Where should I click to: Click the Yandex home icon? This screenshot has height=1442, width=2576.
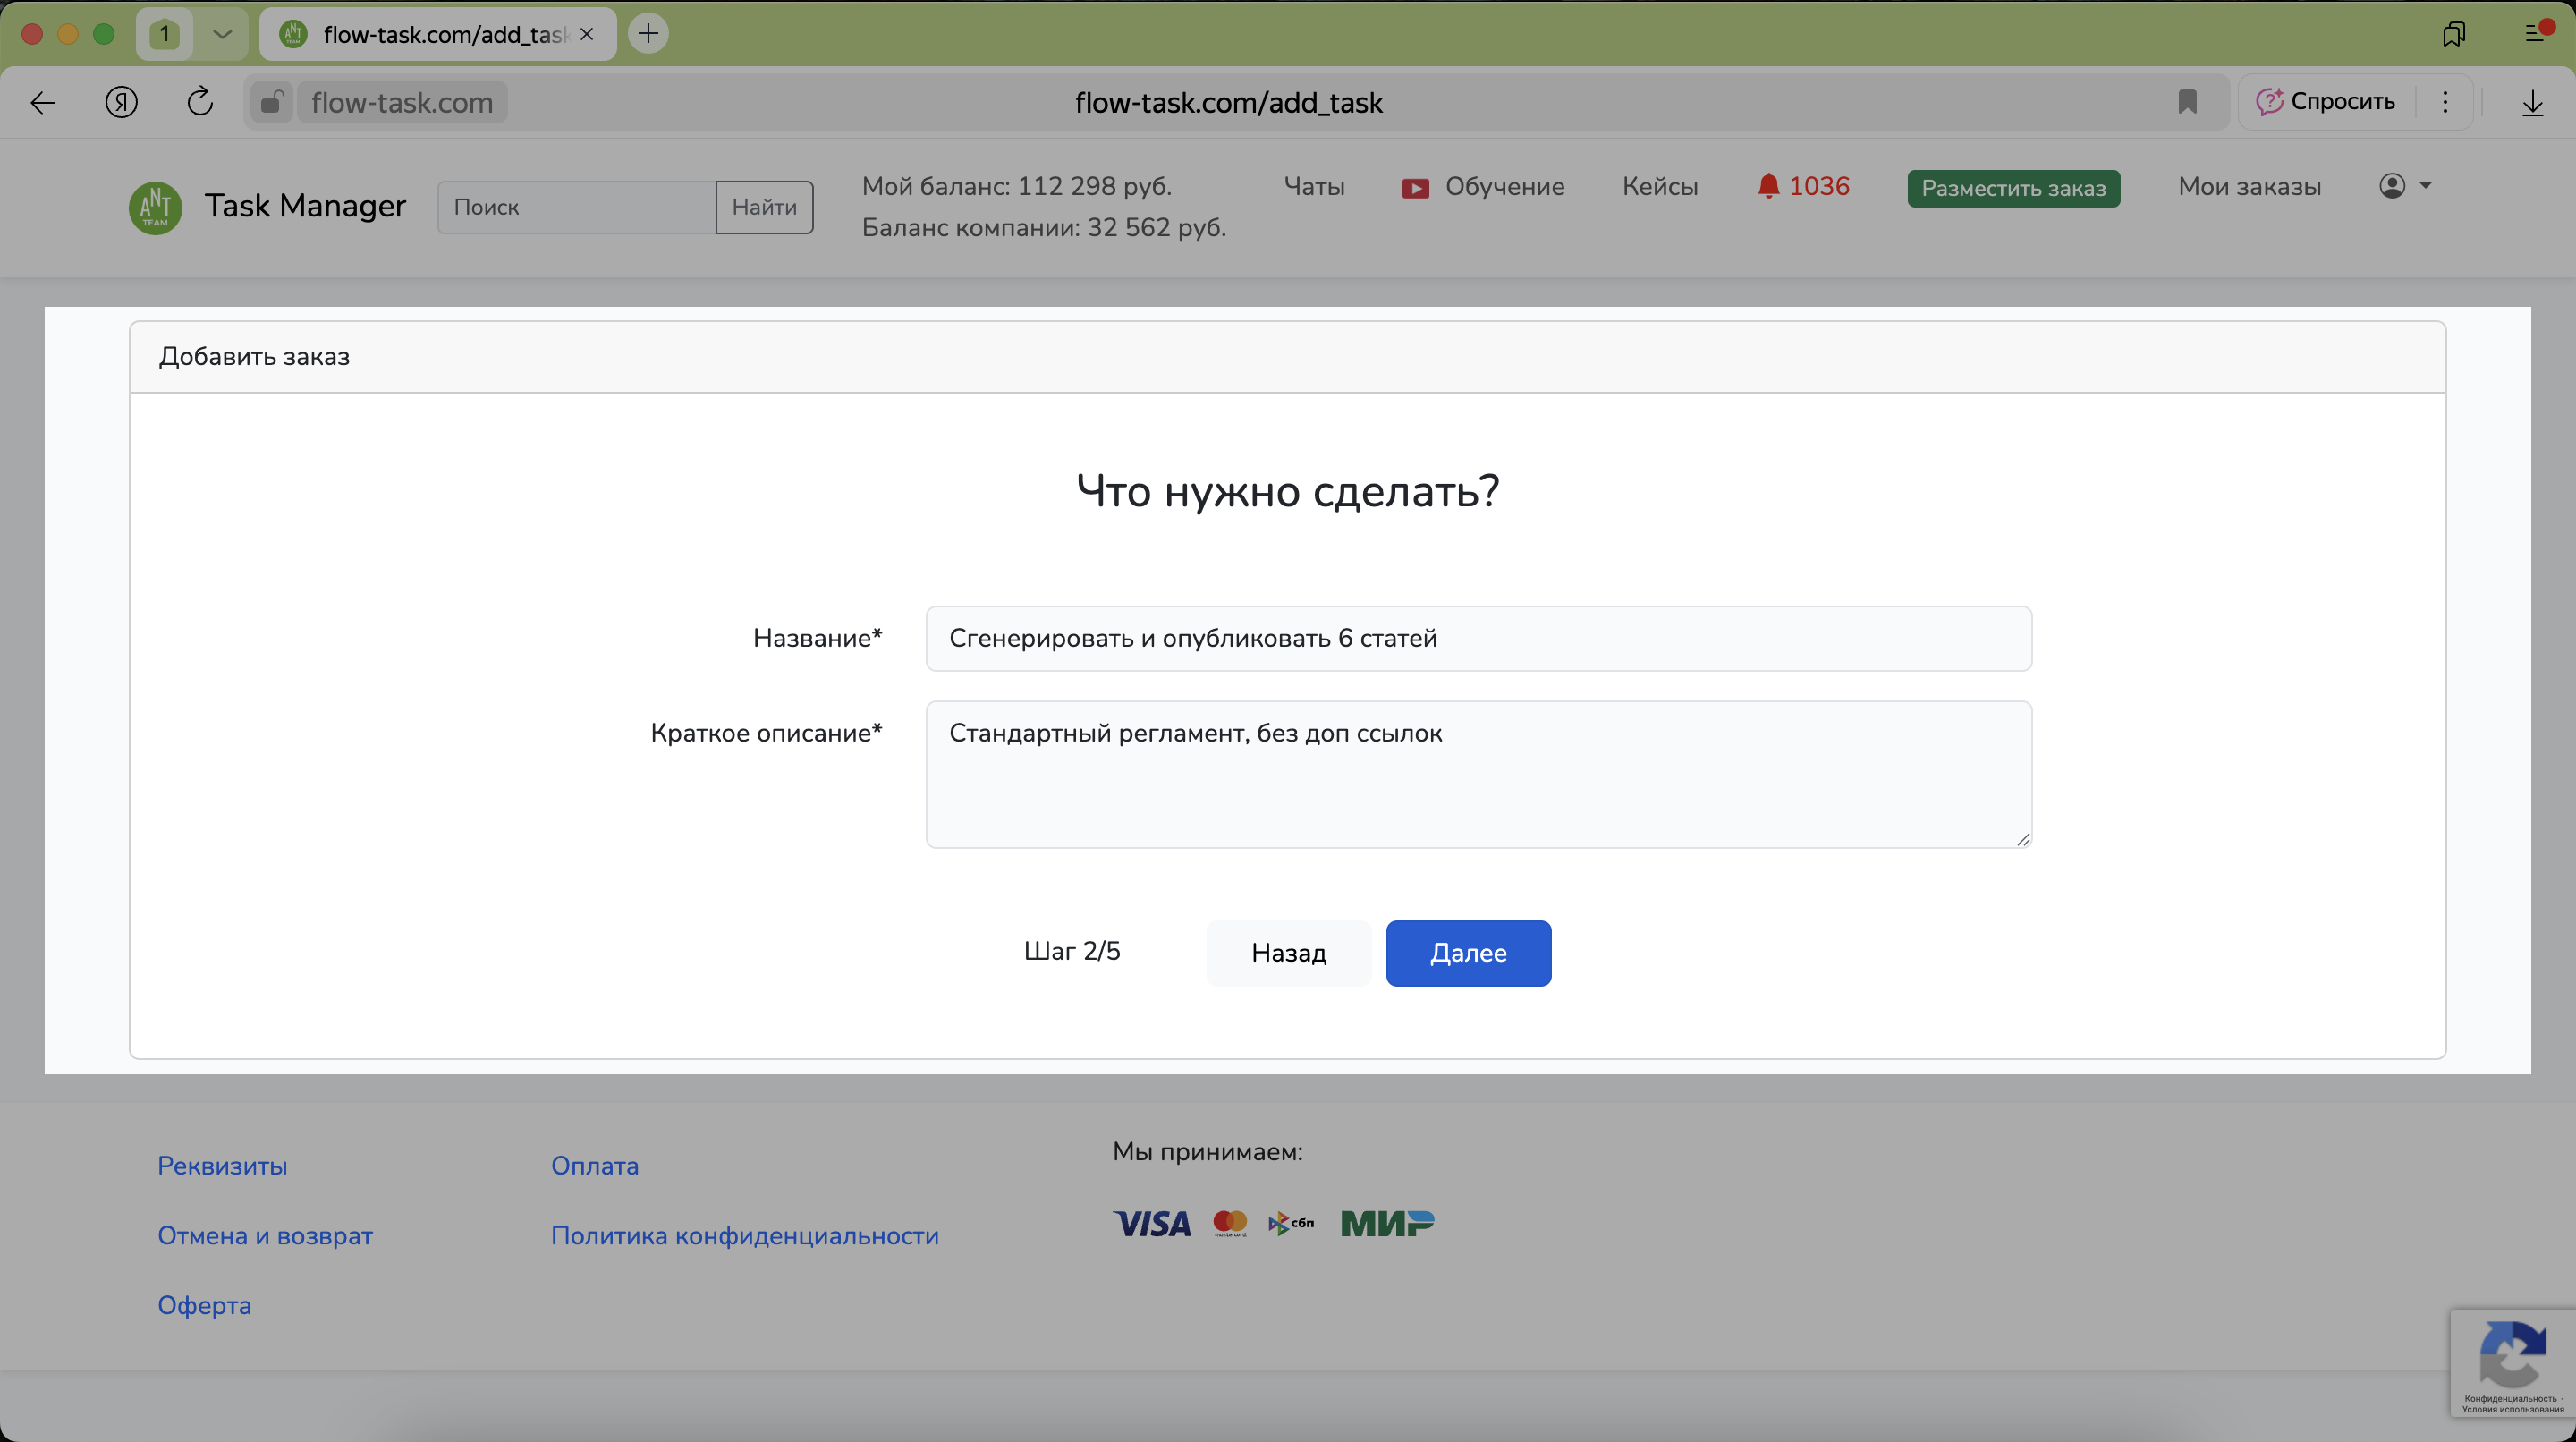click(x=121, y=102)
